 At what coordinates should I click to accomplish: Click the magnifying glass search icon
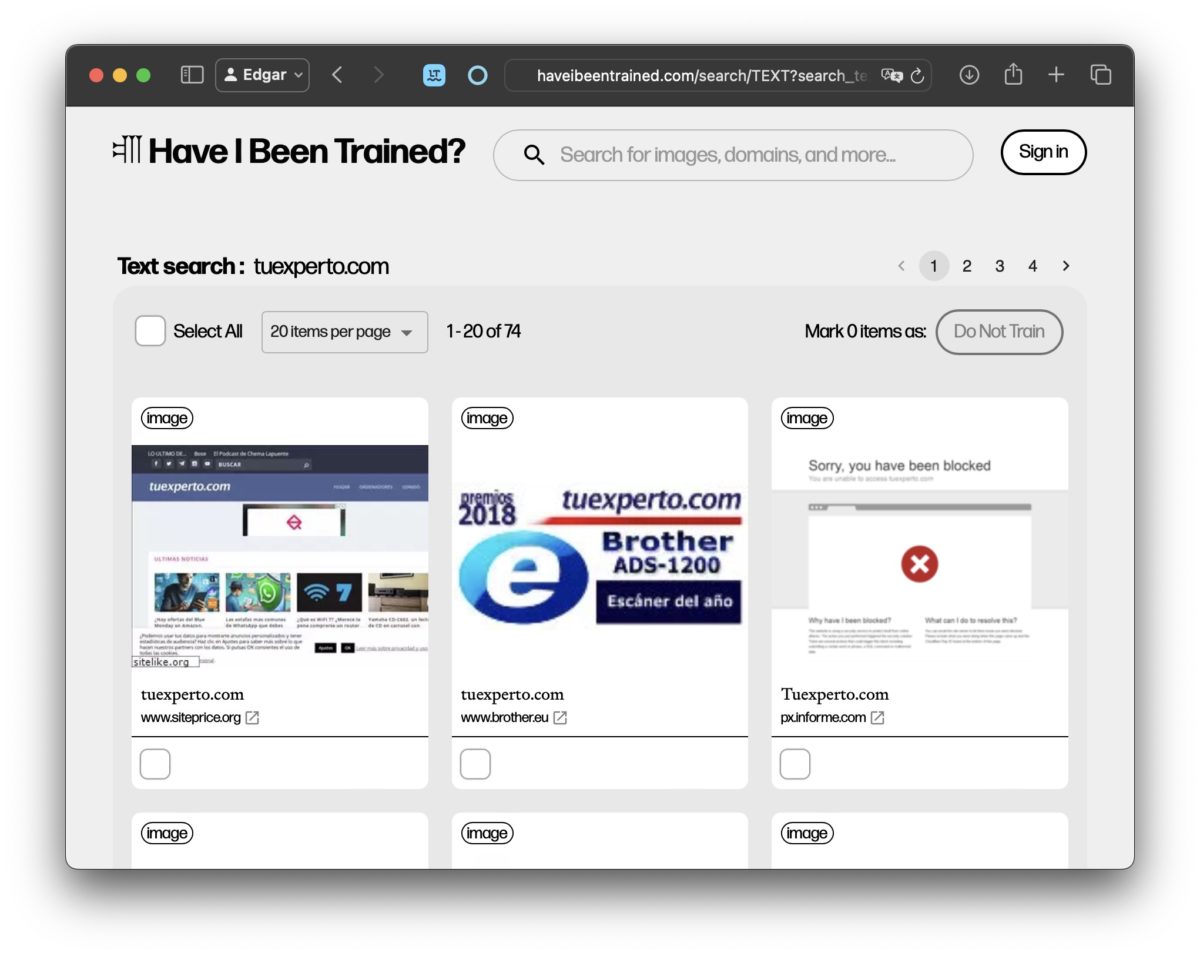point(534,155)
